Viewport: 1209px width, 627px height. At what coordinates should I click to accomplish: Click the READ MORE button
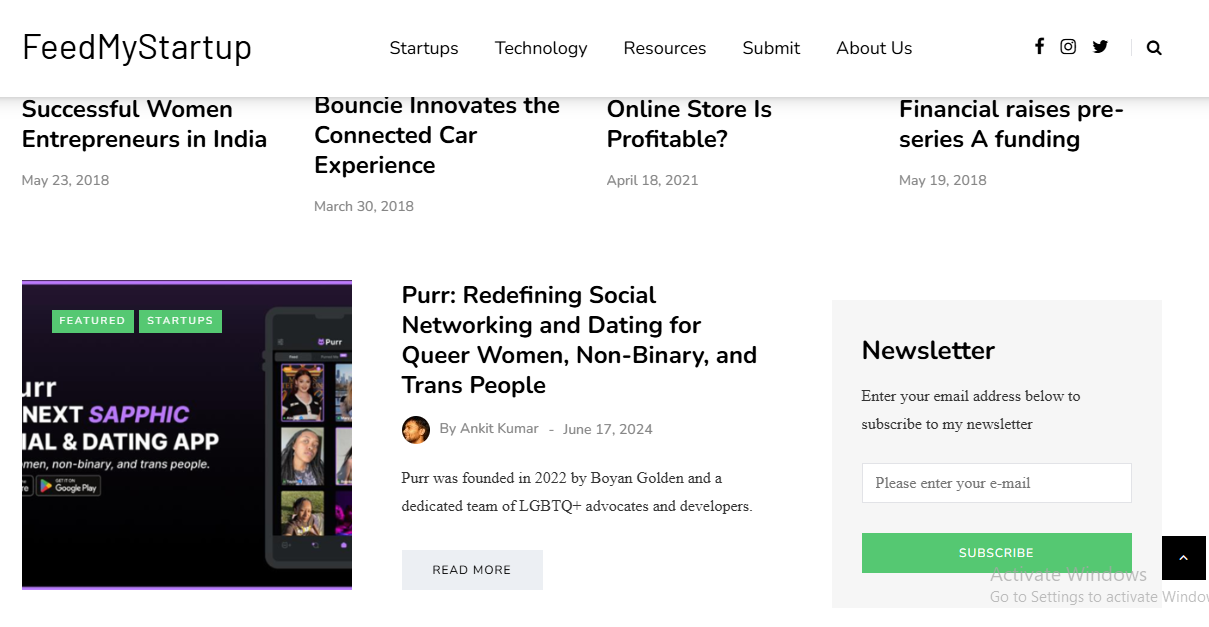(x=472, y=570)
